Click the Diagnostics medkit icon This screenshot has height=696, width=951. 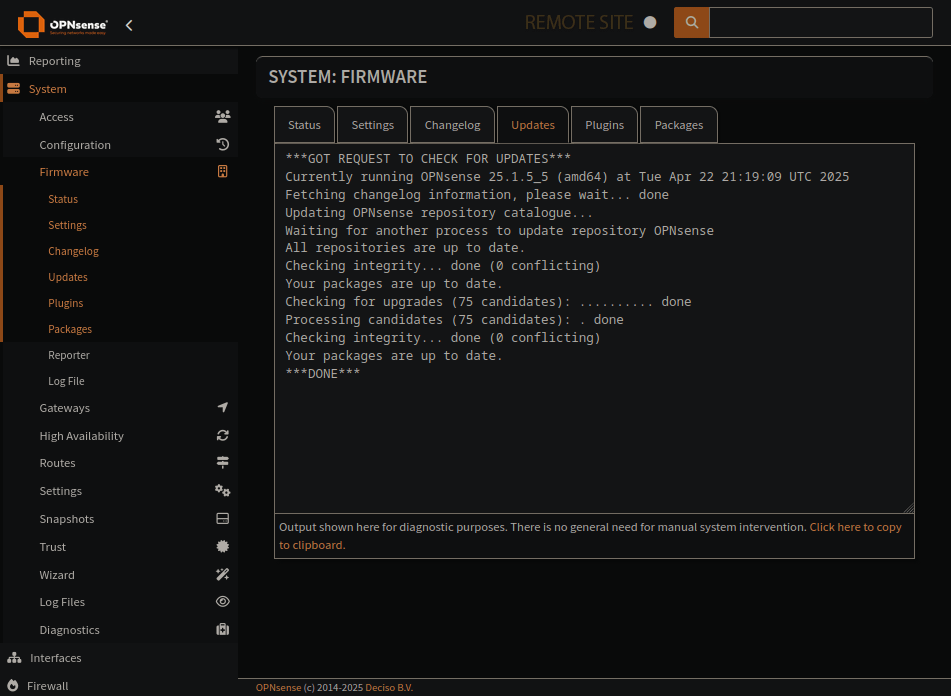click(223, 629)
